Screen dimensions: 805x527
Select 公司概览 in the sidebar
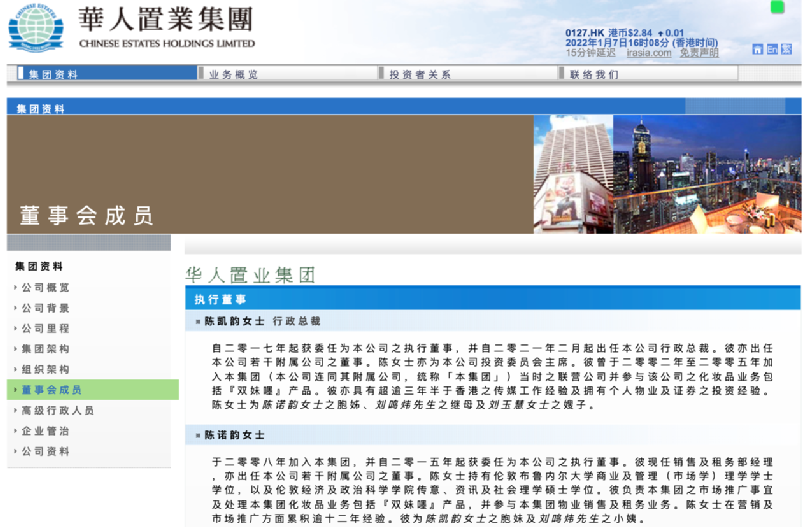point(46,287)
